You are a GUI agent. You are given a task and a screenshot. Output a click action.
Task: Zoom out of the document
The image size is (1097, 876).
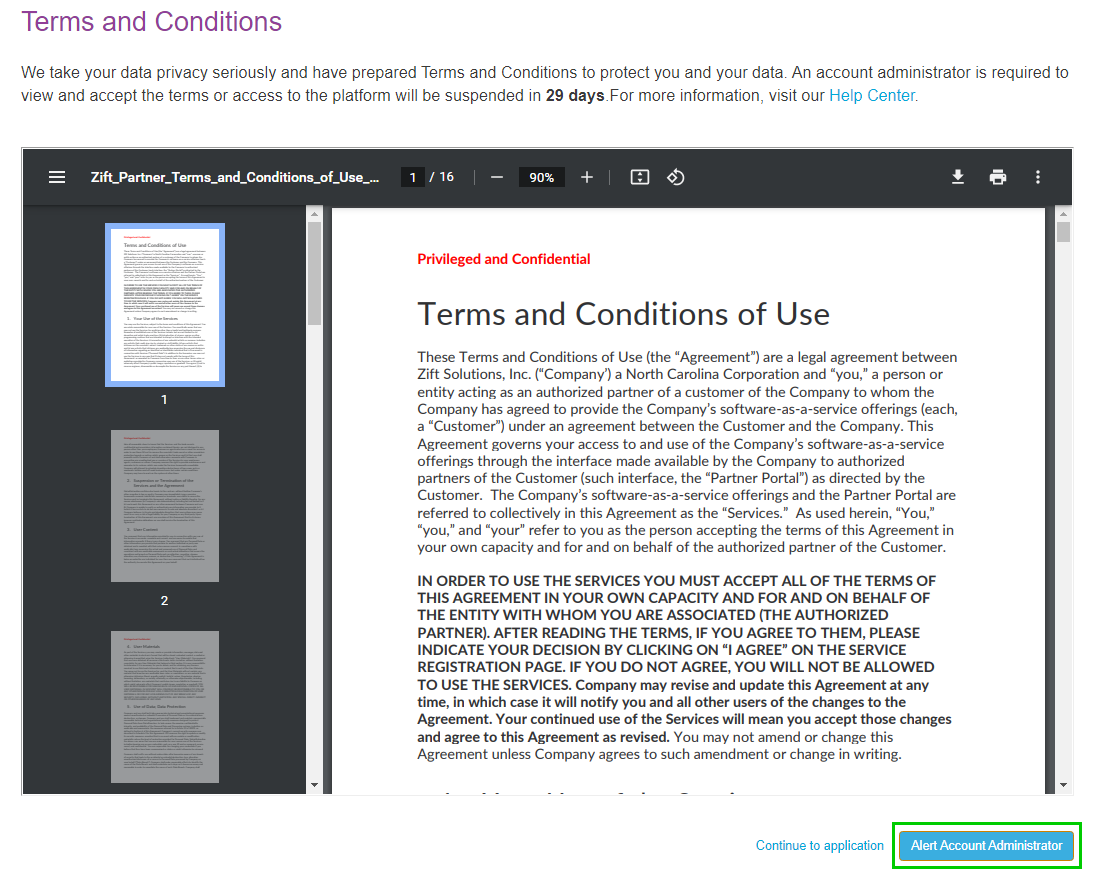[x=496, y=177]
